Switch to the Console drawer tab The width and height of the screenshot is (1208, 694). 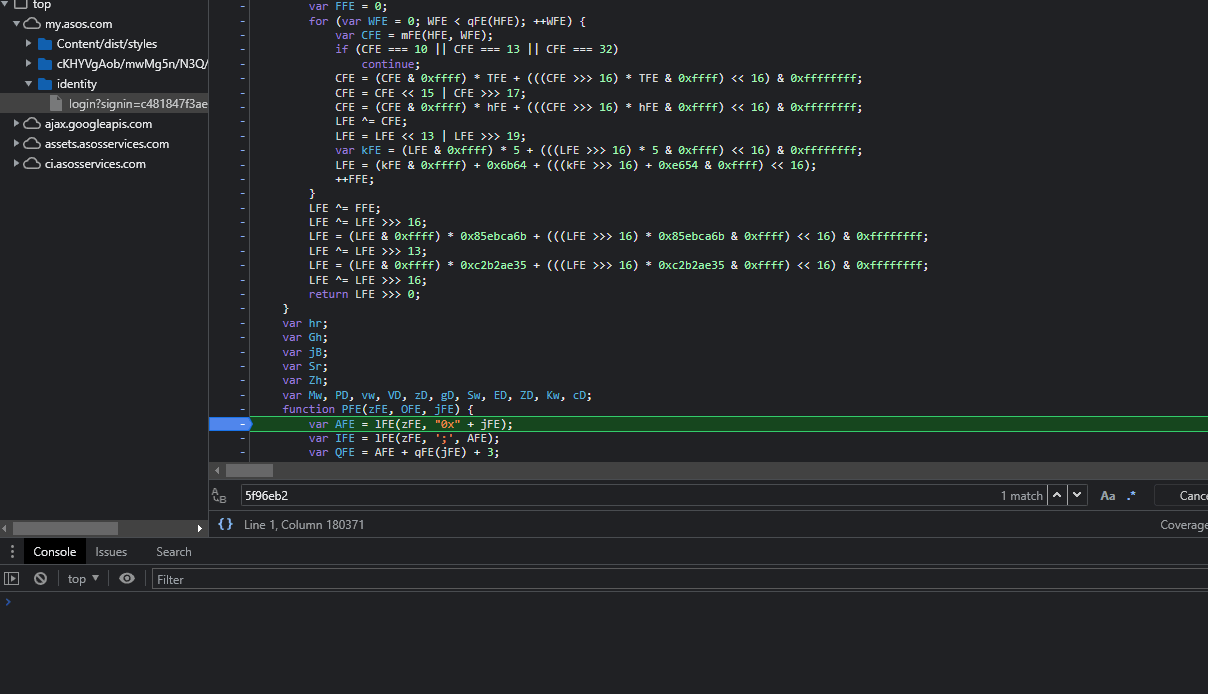[x=54, y=552]
